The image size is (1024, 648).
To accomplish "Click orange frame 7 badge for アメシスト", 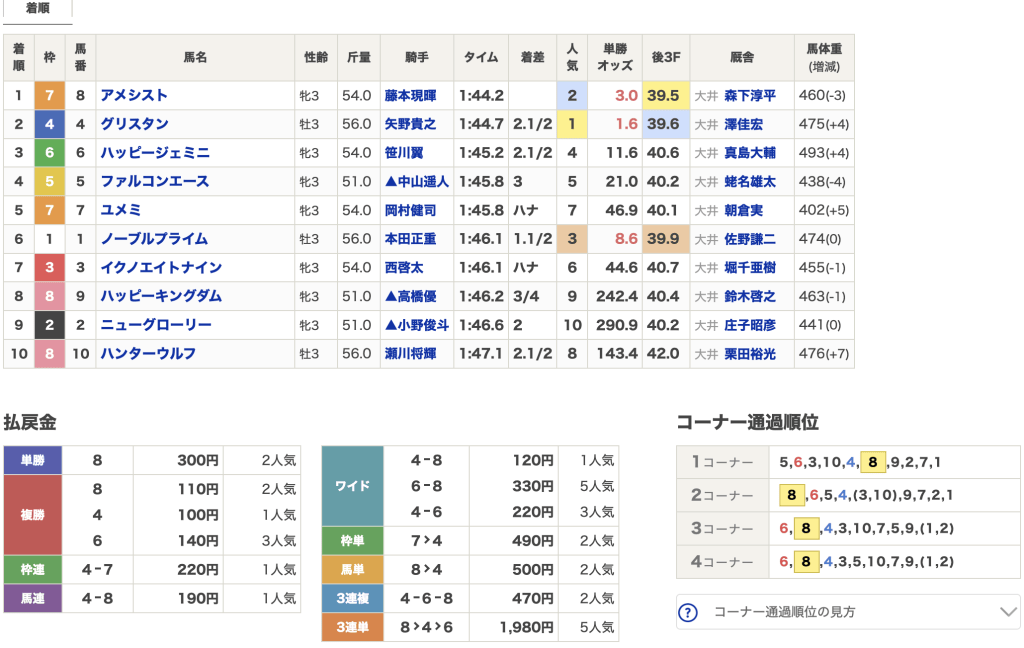I will pos(49,95).
